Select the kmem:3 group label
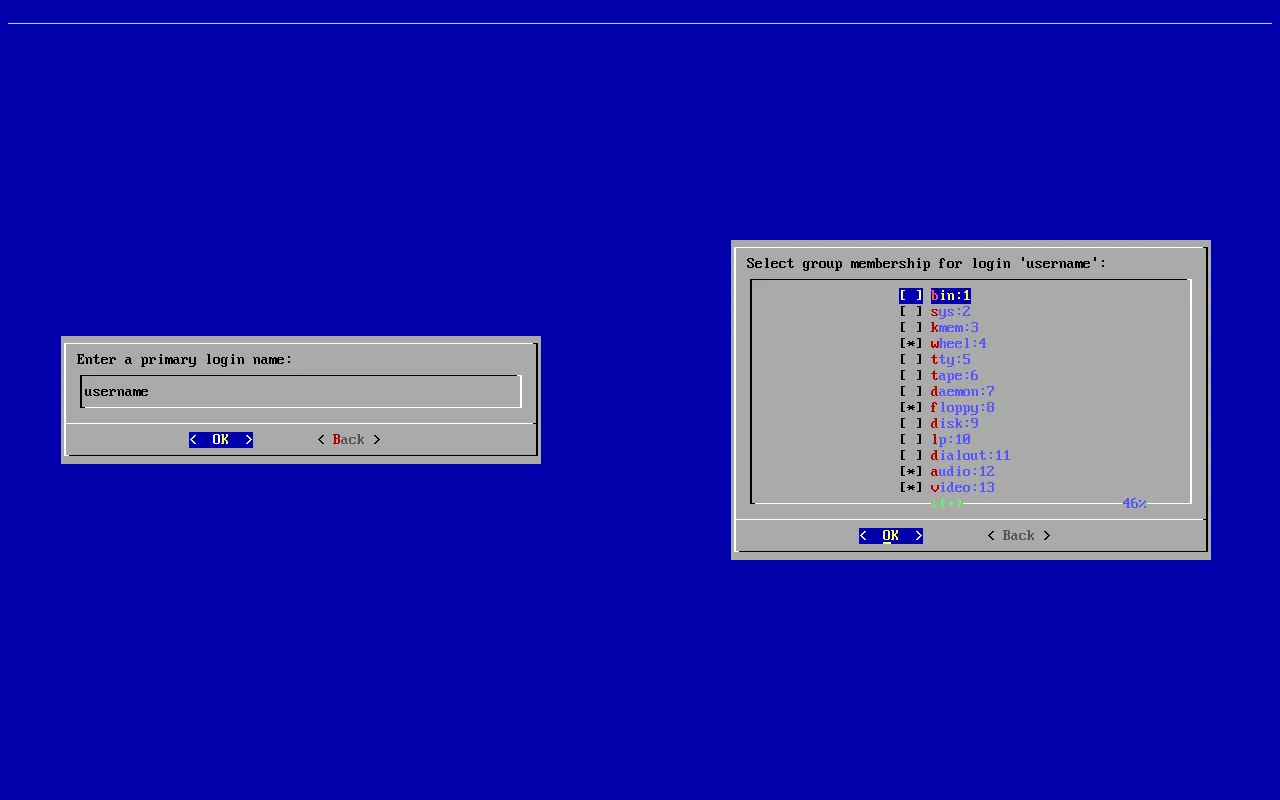The width and height of the screenshot is (1280, 800). pos(955,328)
